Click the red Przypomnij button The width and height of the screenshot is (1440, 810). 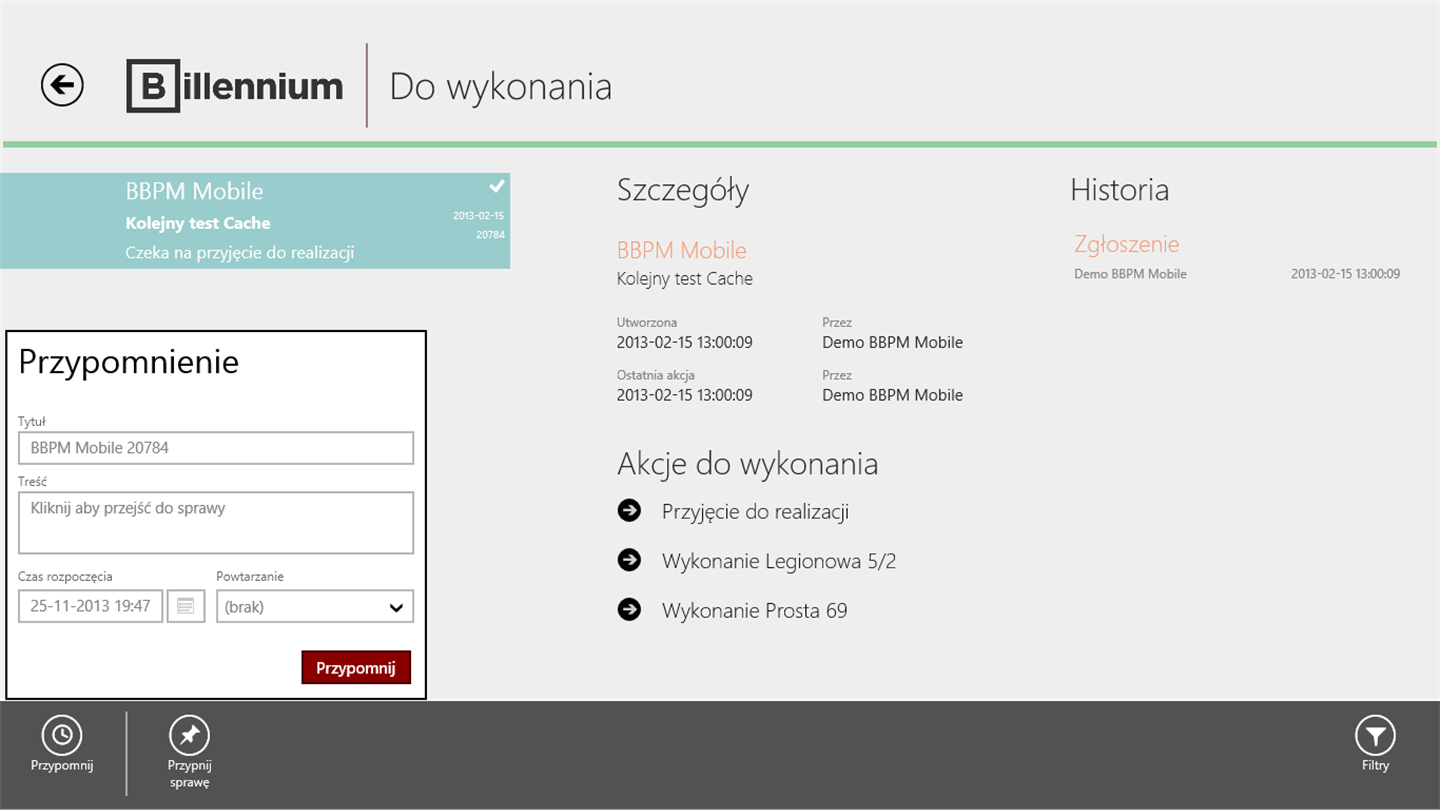coord(356,668)
